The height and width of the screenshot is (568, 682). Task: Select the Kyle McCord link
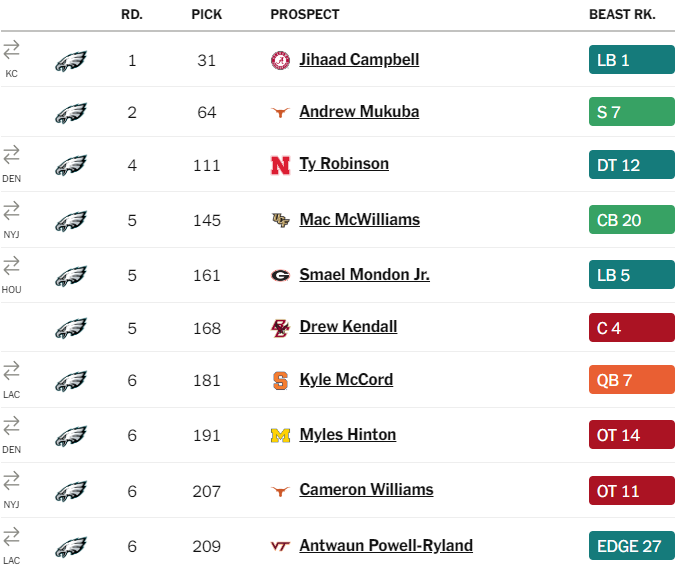point(346,380)
